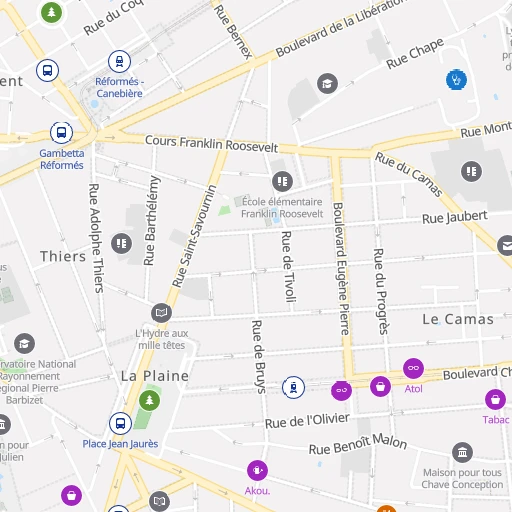Open the Place Jean Jaurès bus stop marker
The width and height of the screenshot is (512, 512).
[120, 424]
